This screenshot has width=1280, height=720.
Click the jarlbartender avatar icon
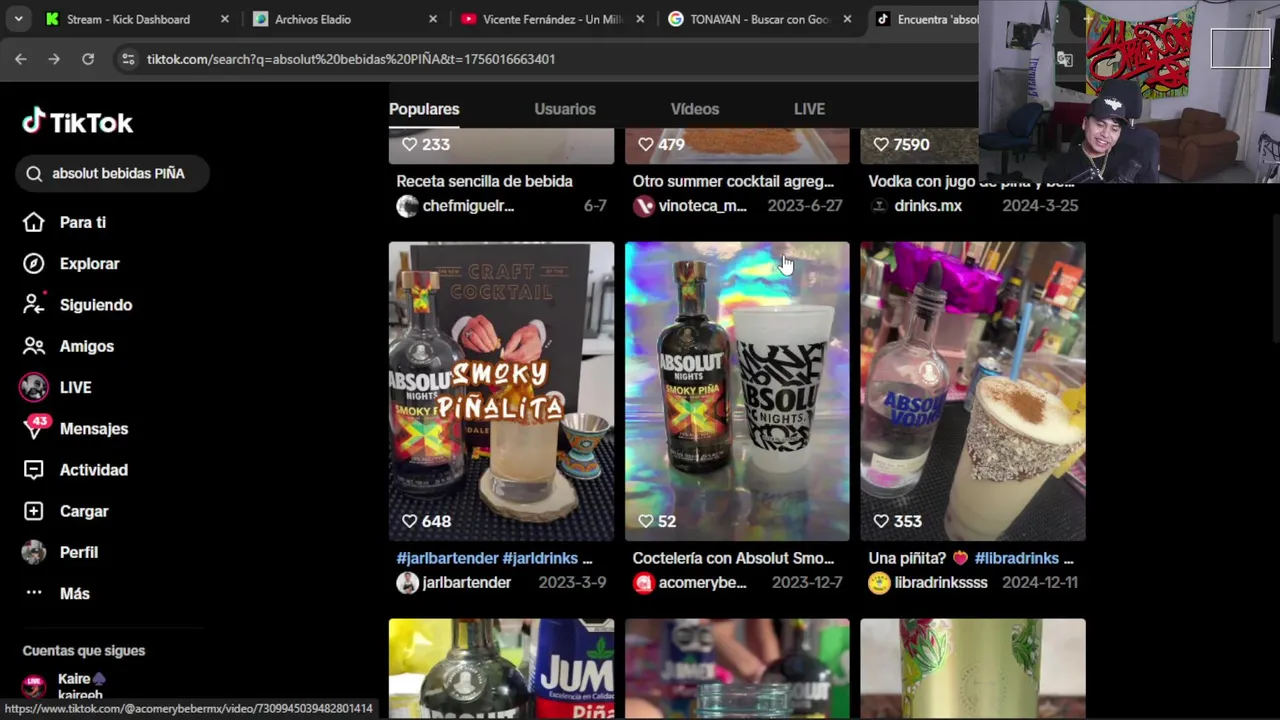click(x=407, y=583)
